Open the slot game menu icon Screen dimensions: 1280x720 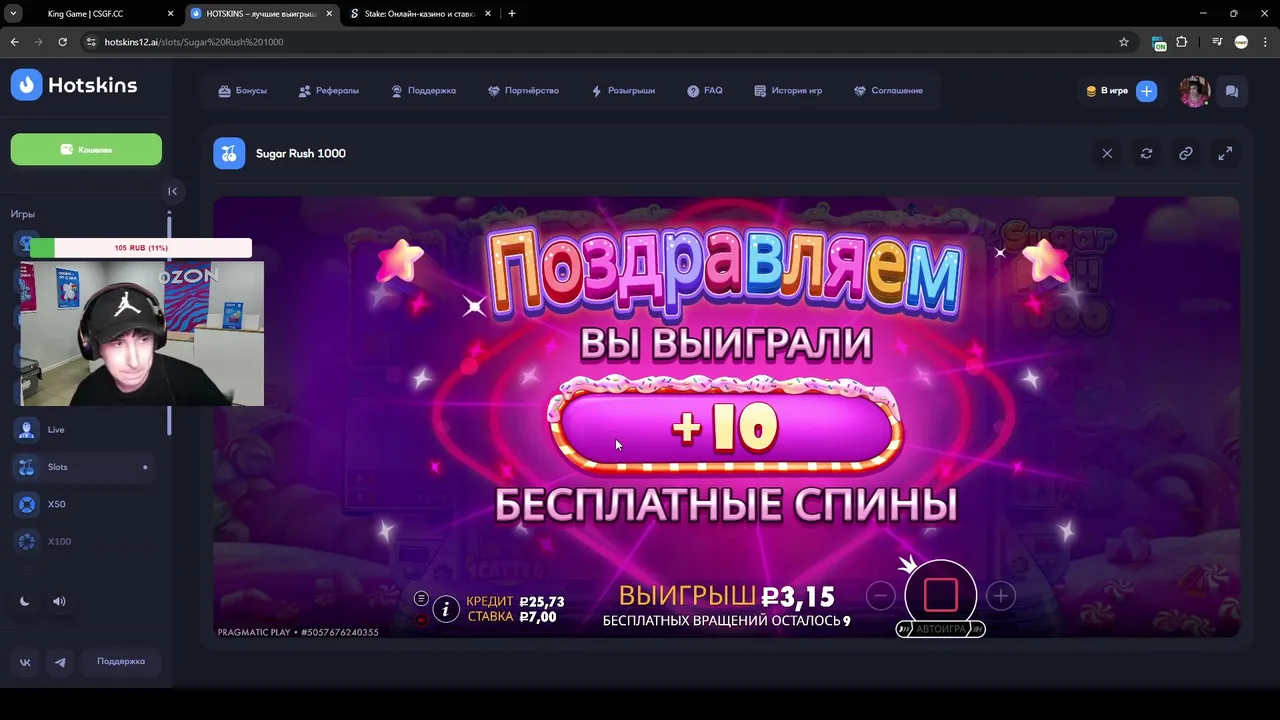coord(421,598)
